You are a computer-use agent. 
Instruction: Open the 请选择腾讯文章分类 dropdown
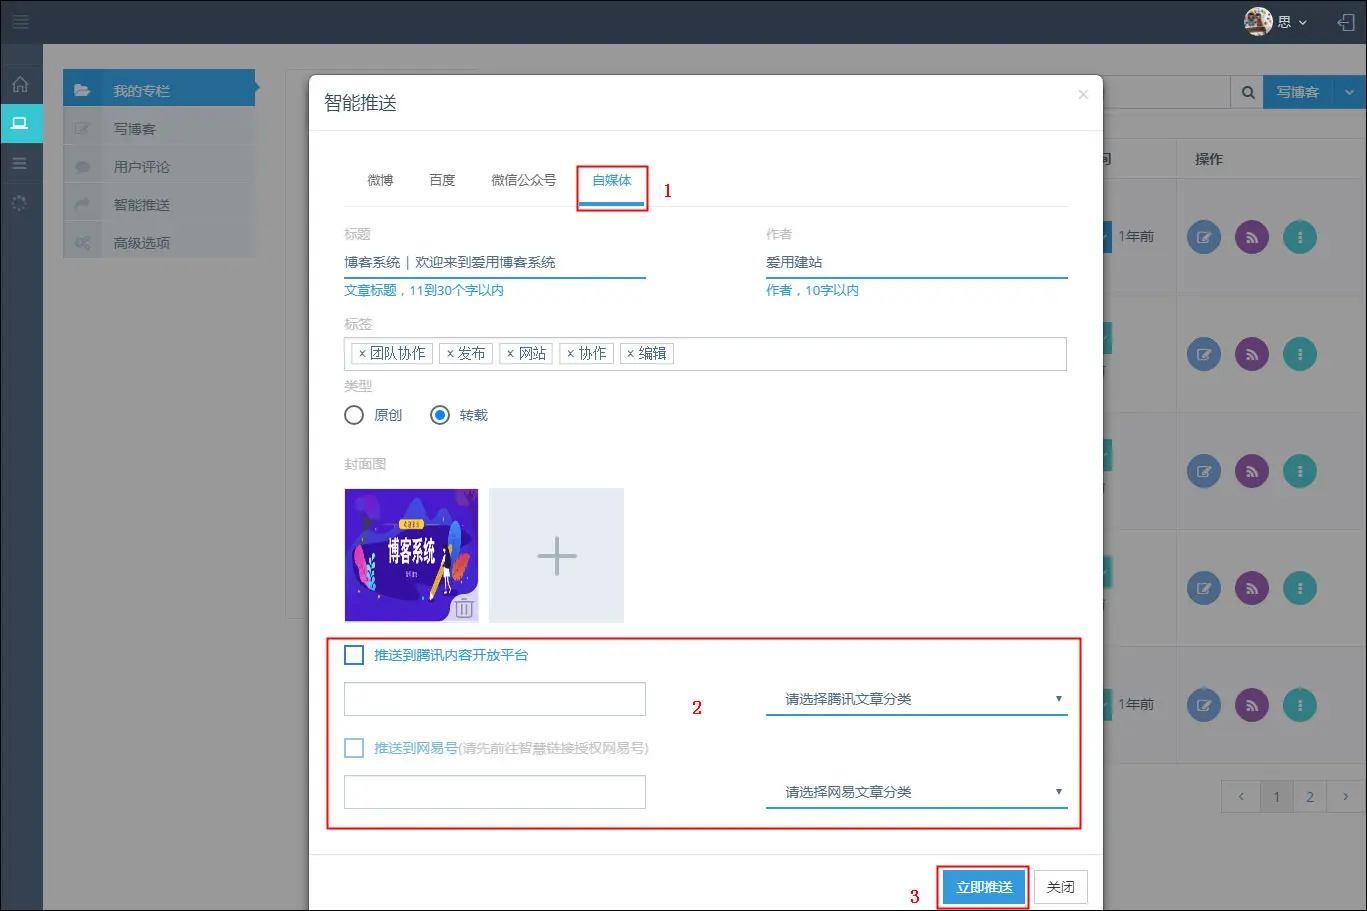916,699
